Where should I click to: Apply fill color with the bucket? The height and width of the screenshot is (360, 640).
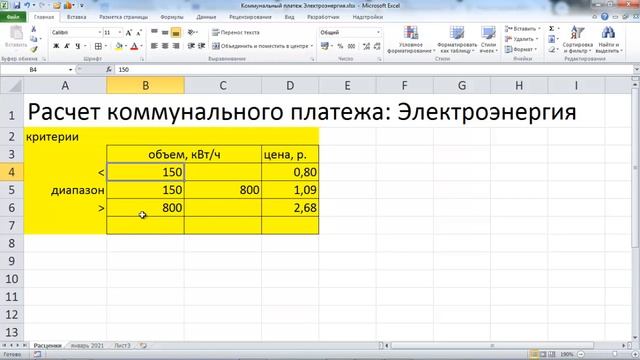[118, 46]
